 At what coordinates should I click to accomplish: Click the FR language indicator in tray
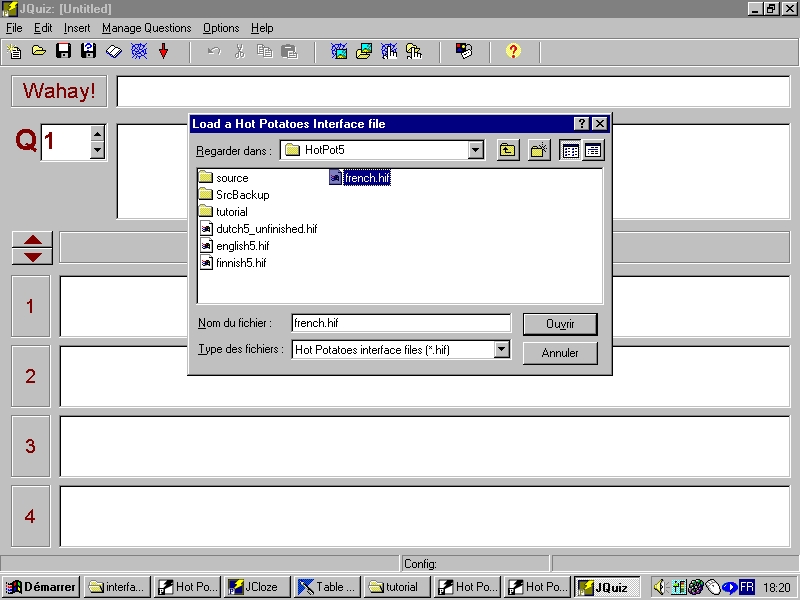pyautogui.click(x=746, y=587)
